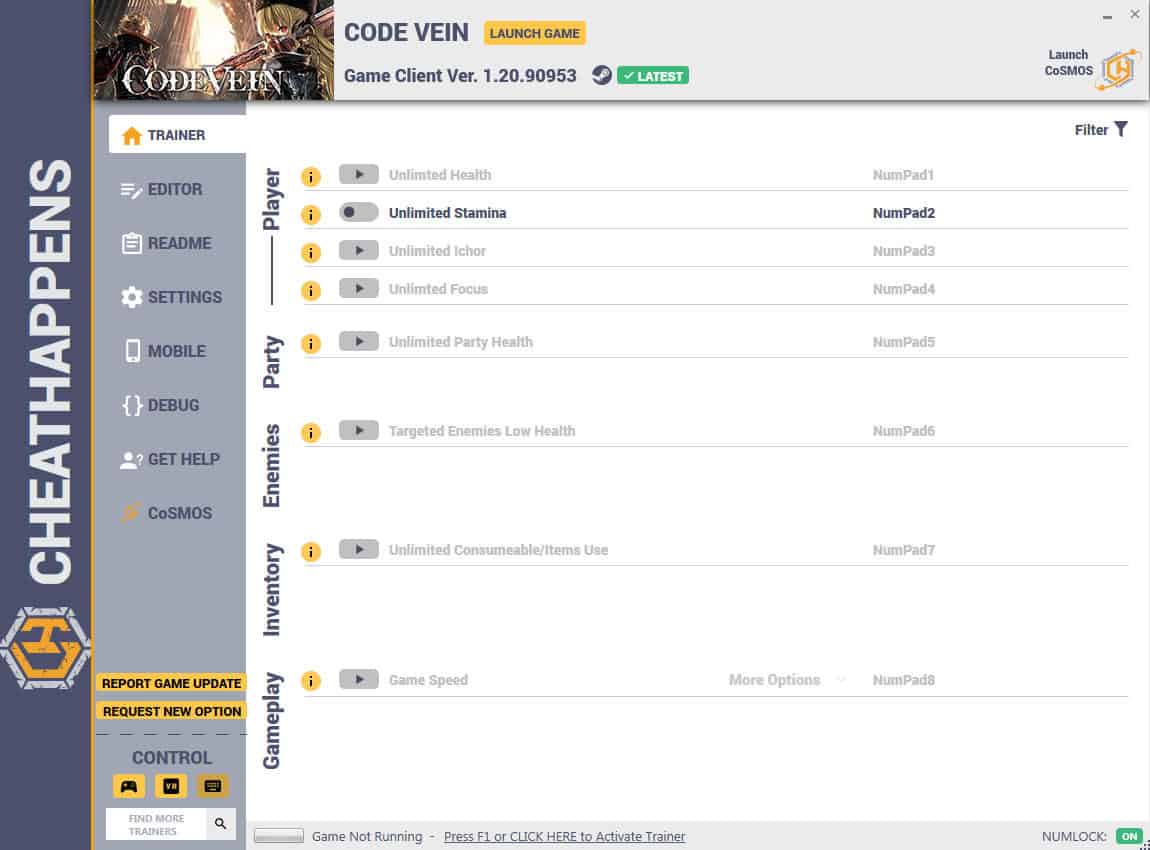This screenshot has width=1150, height=850.
Task: Select the VR control icon
Action: pos(171,786)
